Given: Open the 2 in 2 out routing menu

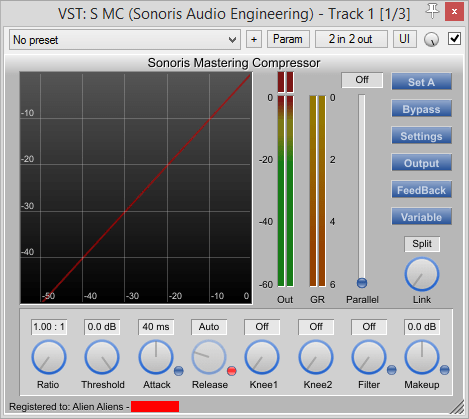Looking at the screenshot, I should (351, 39).
